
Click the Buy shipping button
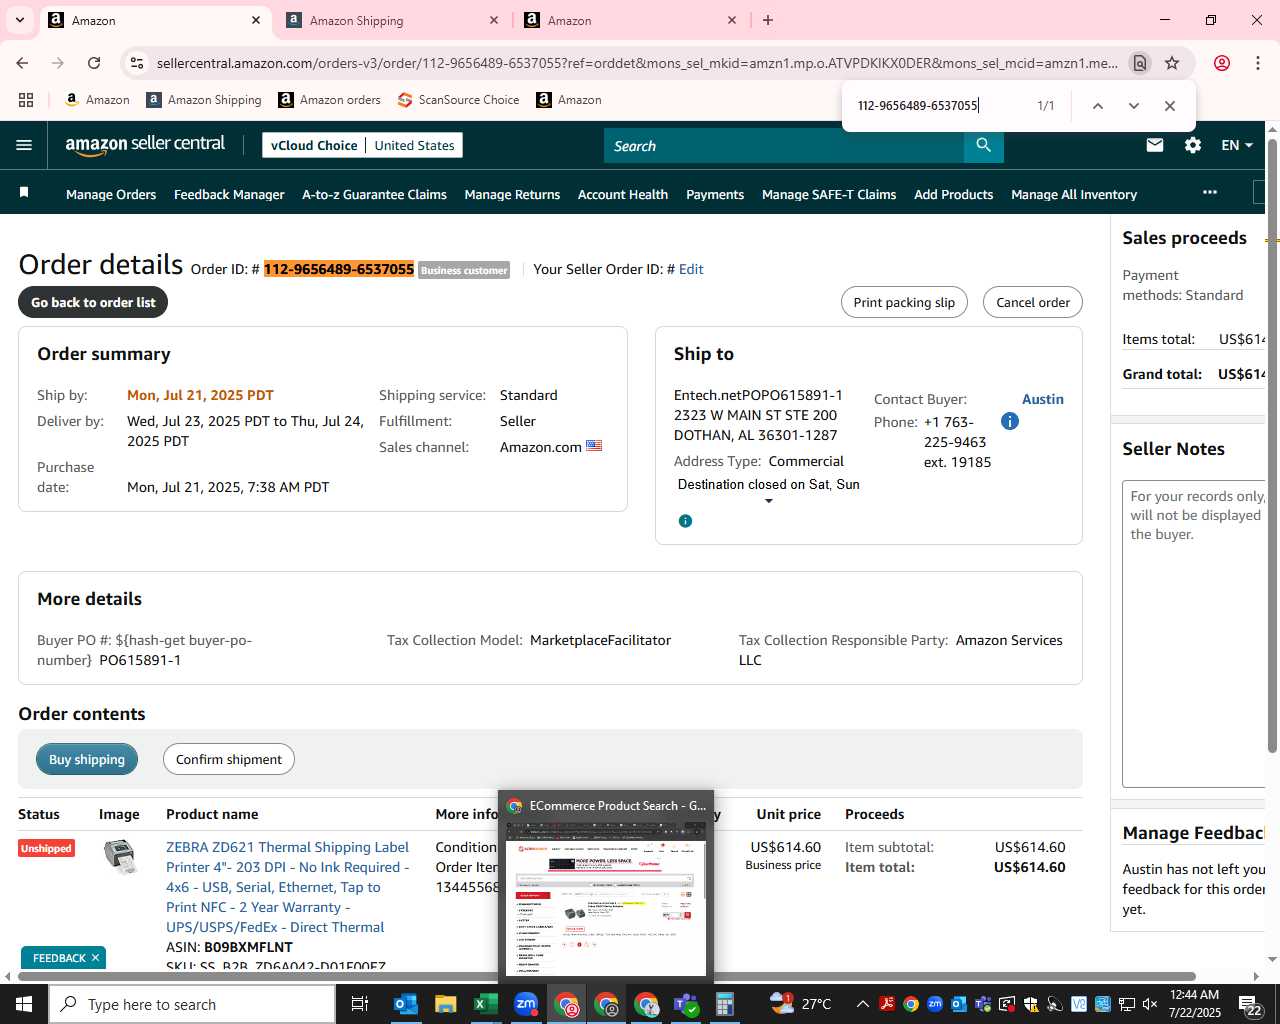click(x=87, y=759)
